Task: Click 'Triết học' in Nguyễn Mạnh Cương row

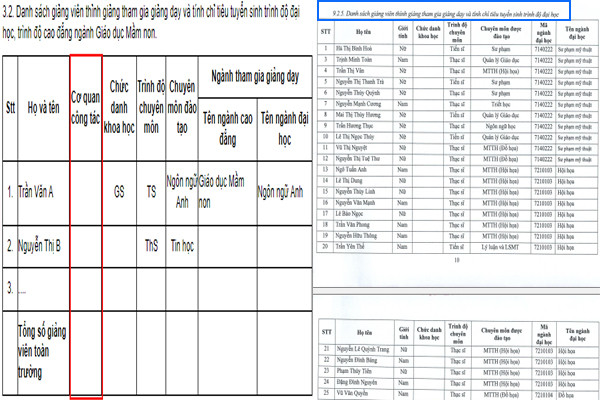Action: 501,104
